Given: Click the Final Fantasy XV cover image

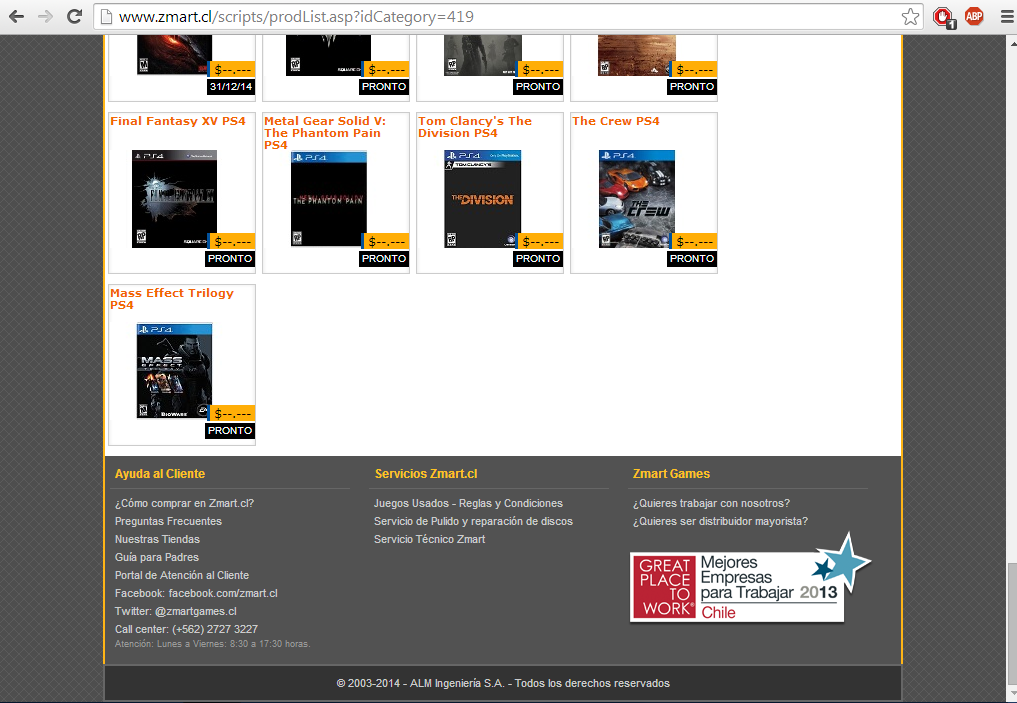Looking at the screenshot, I should [x=174, y=199].
